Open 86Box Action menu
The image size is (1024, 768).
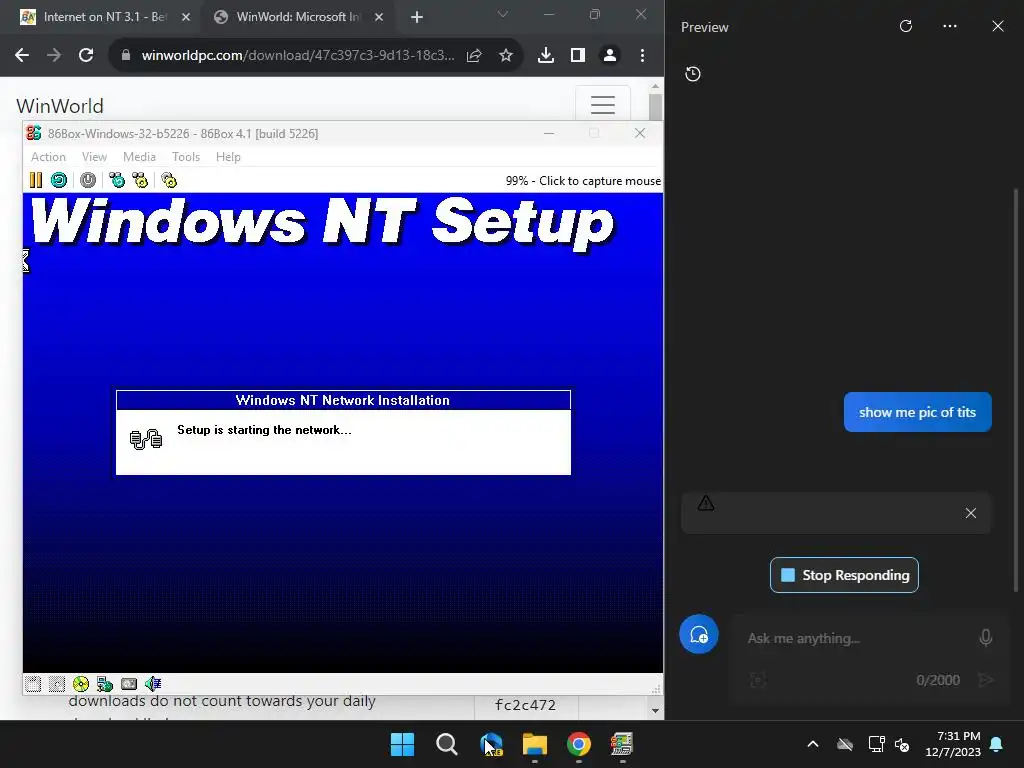pyautogui.click(x=48, y=157)
